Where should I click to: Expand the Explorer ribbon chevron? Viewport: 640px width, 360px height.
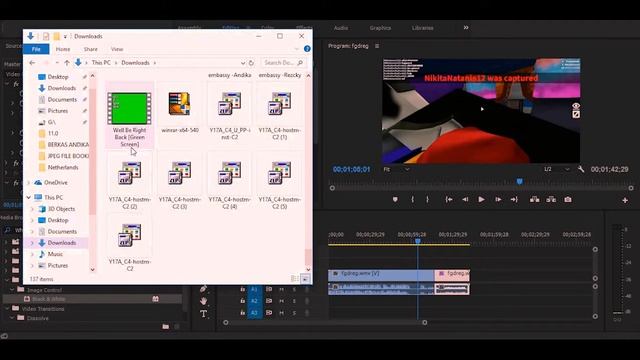pyautogui.click(x=297, y=49)
